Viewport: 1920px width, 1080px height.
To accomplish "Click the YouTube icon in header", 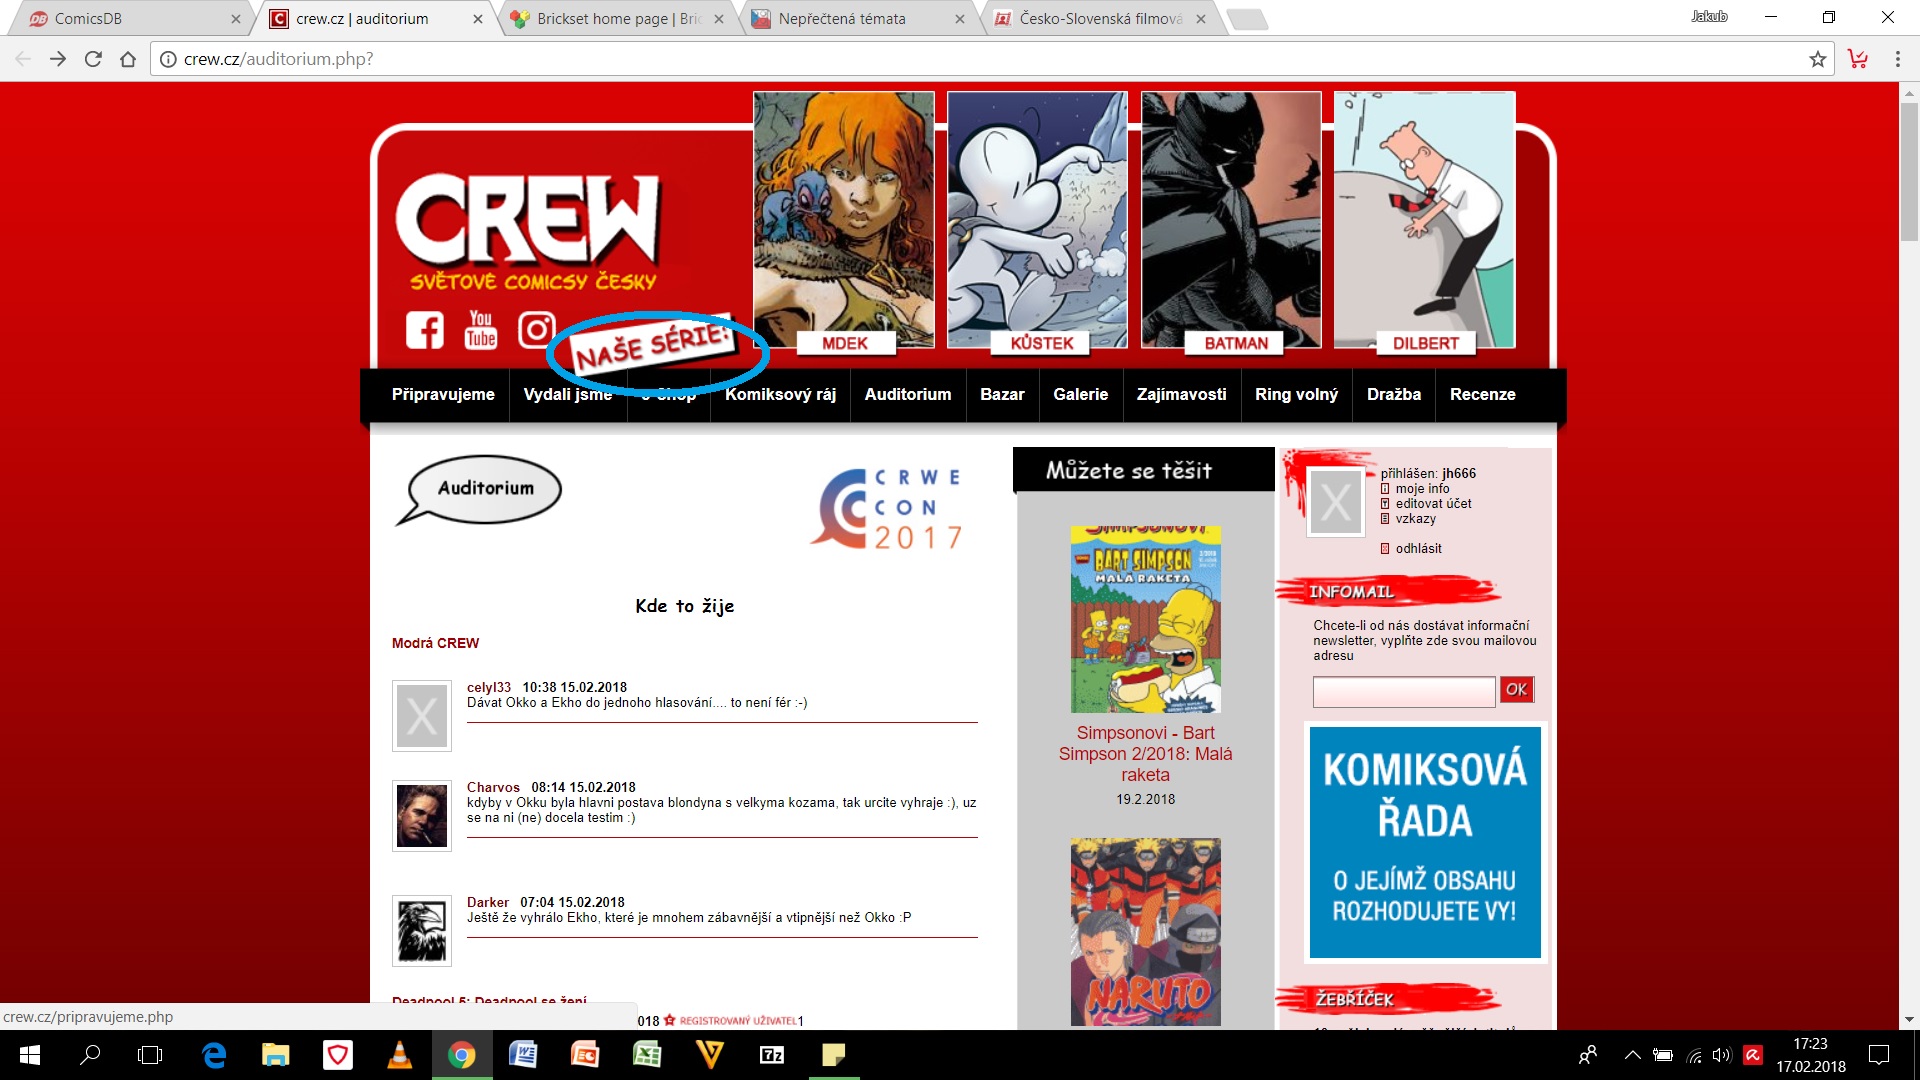I will pos(480,329).
